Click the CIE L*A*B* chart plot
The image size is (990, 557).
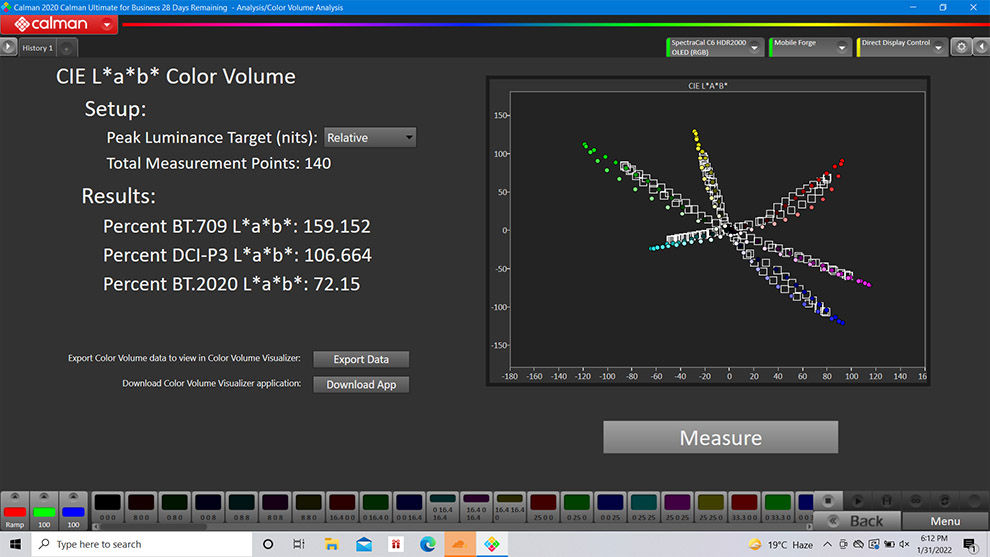coord(717,230)
